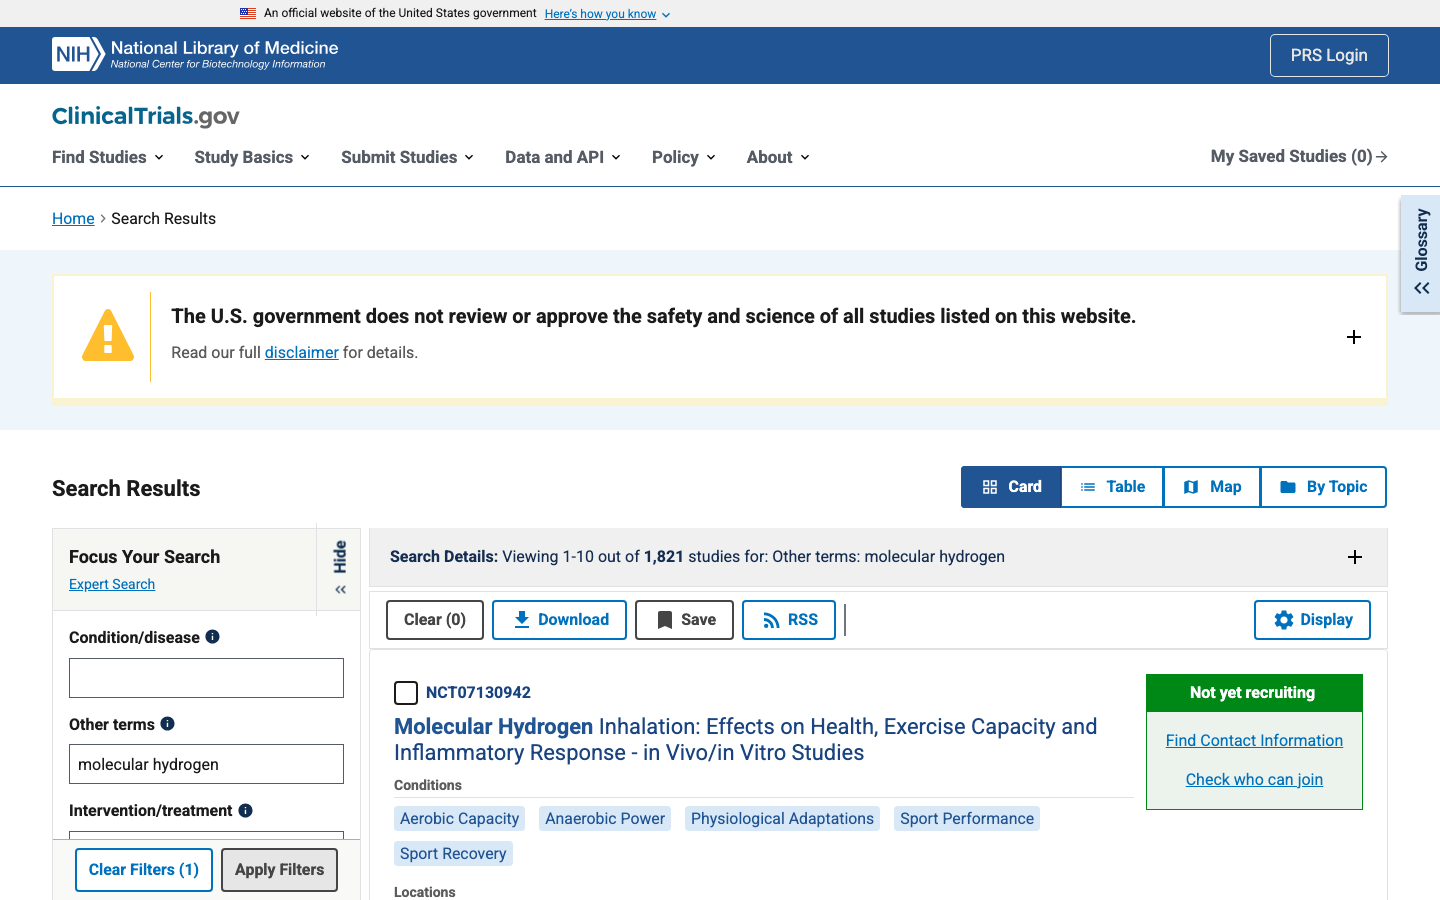The image size is (1440, 900).
Task: Open study ID link NCT07130942
Action: (478, 692)
